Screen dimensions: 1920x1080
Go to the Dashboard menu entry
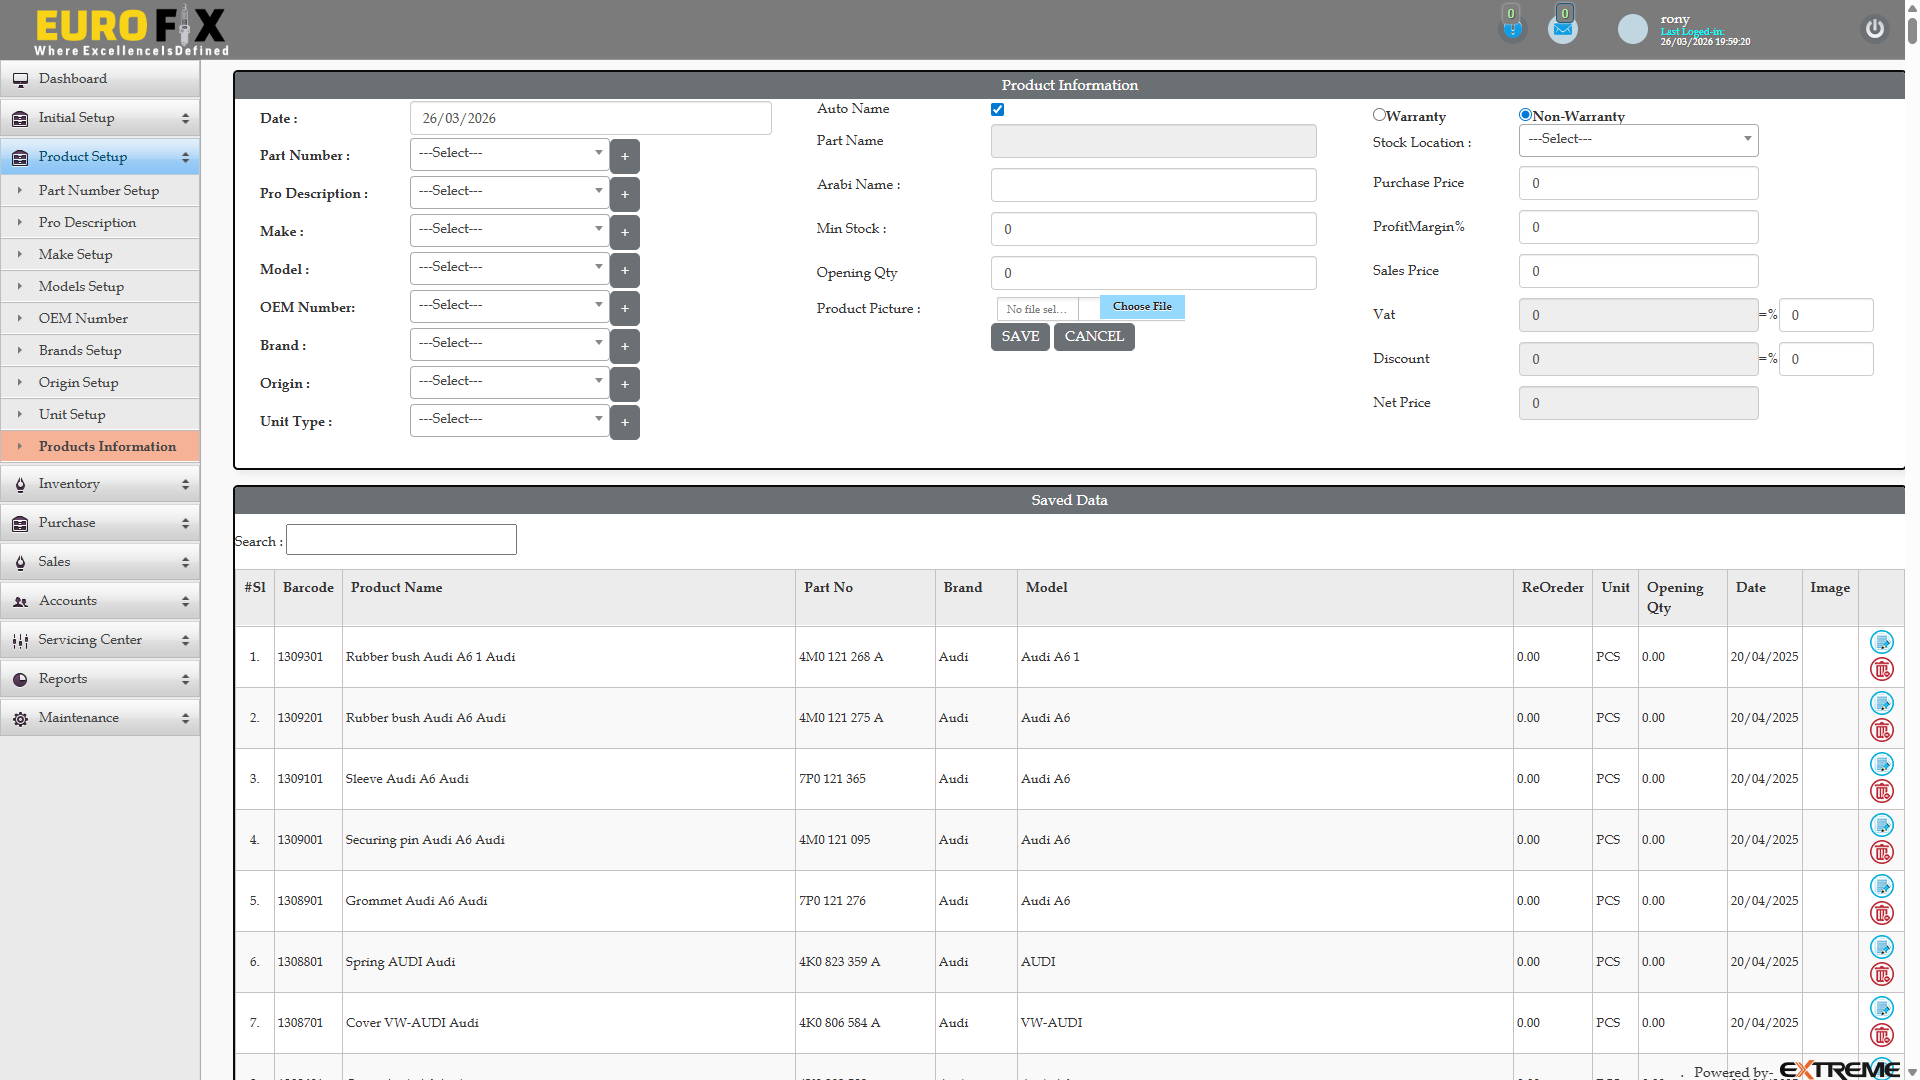72,79
